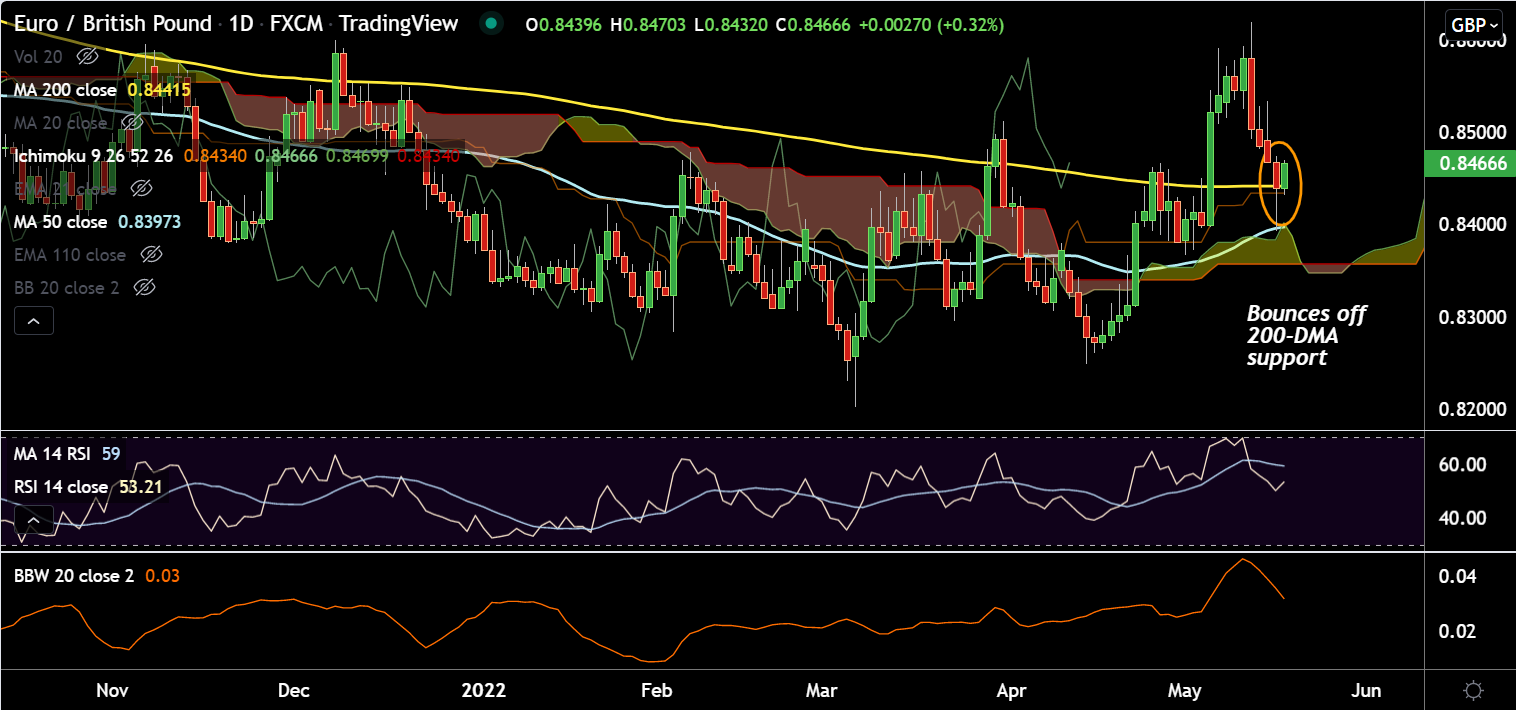
Task: Select the 'Bounces off 200-DMA support' annotation
Action: pos(1306,336)
